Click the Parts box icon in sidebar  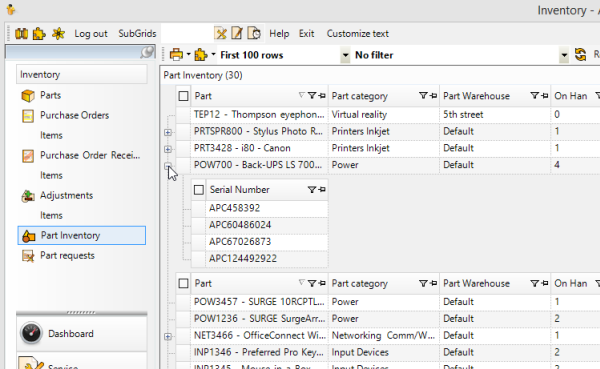[28, 95]
